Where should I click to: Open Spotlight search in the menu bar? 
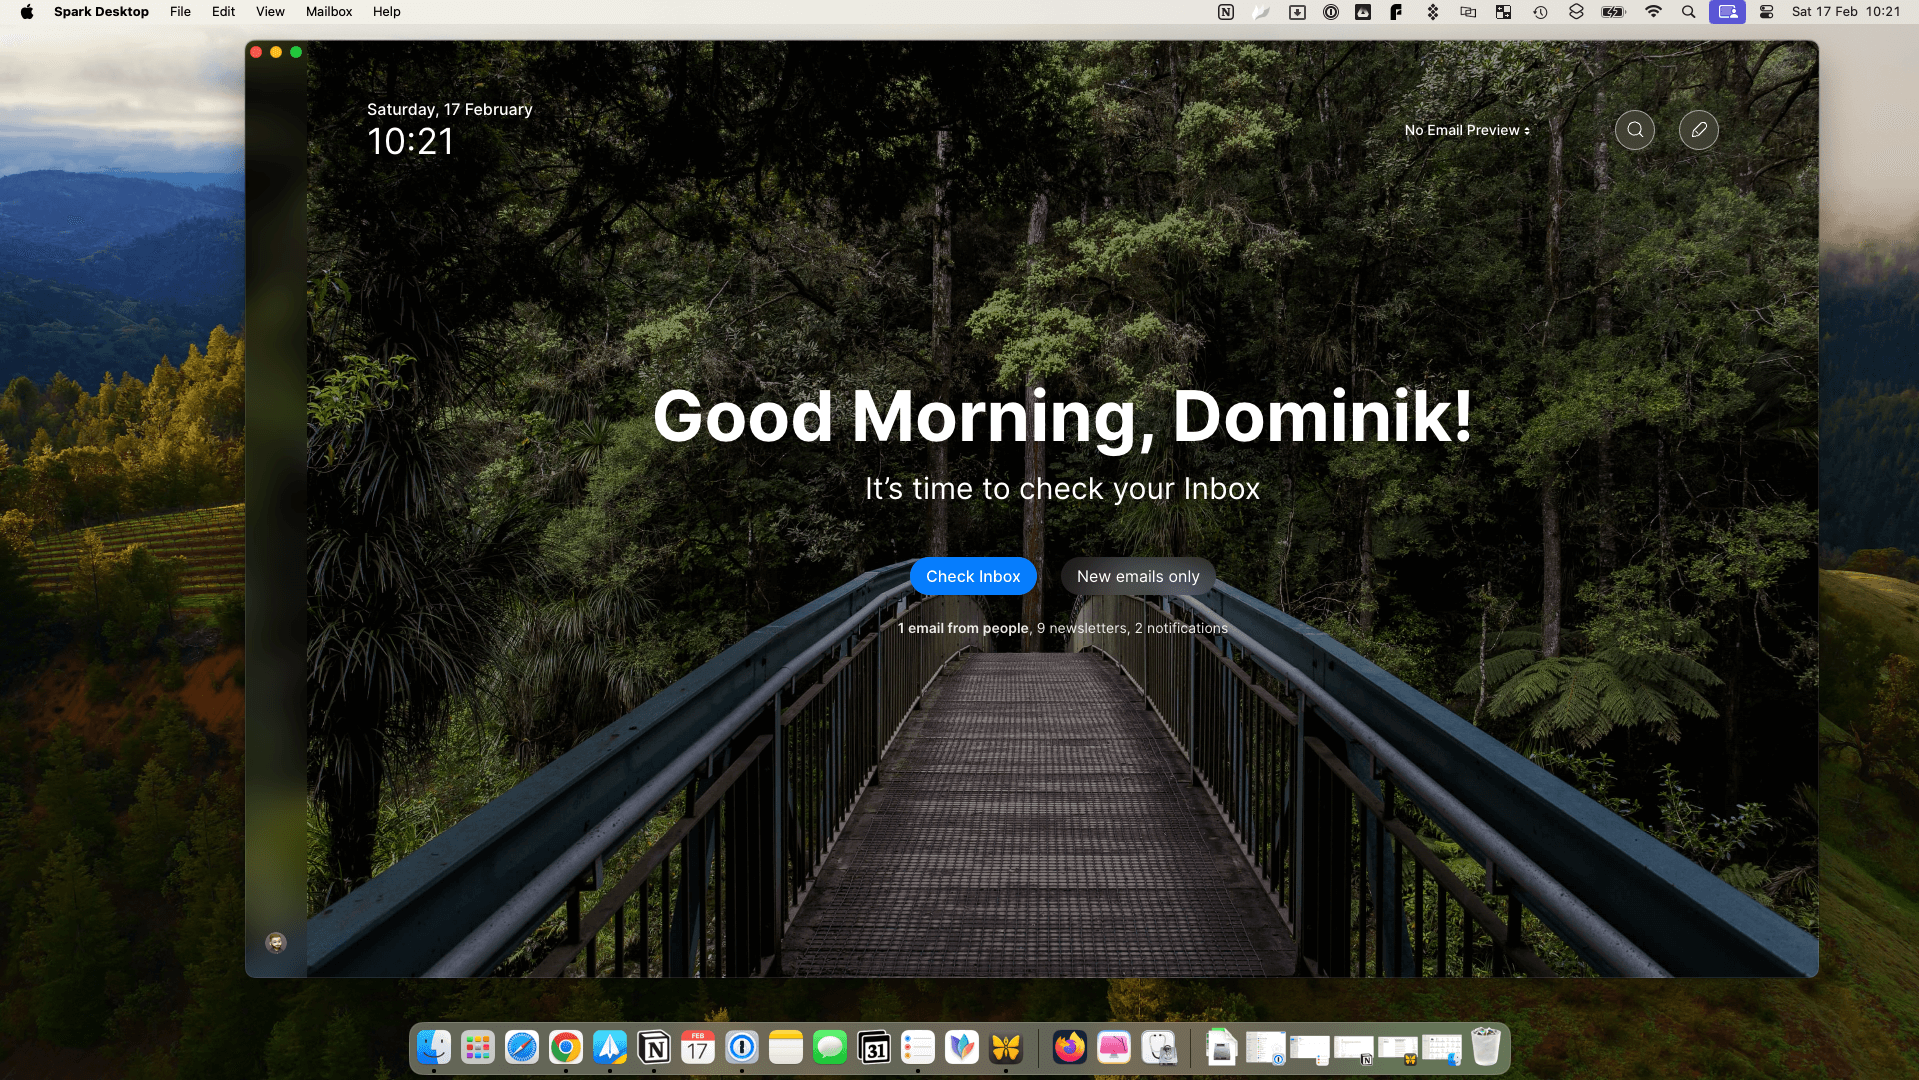pyautogui.click(x=1689, y=11)
